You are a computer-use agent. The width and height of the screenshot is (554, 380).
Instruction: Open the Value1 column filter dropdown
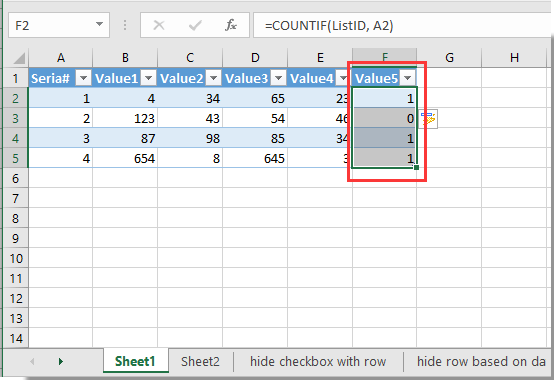point(149,78)
